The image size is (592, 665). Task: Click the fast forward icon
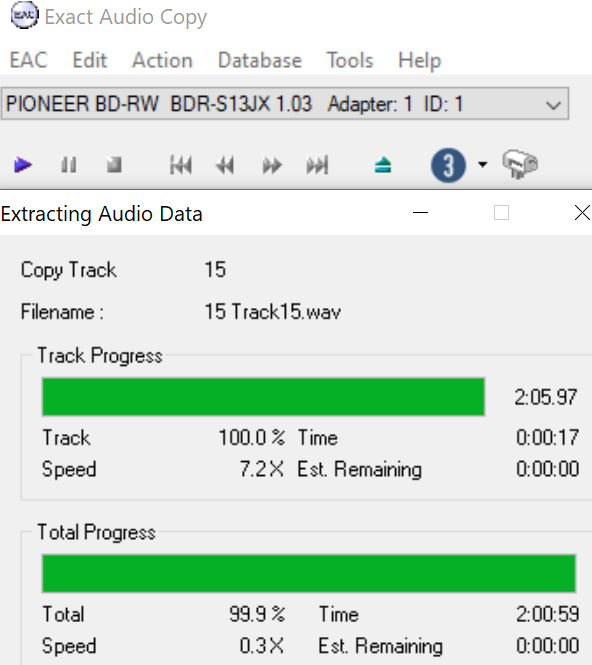click(272, 165)
